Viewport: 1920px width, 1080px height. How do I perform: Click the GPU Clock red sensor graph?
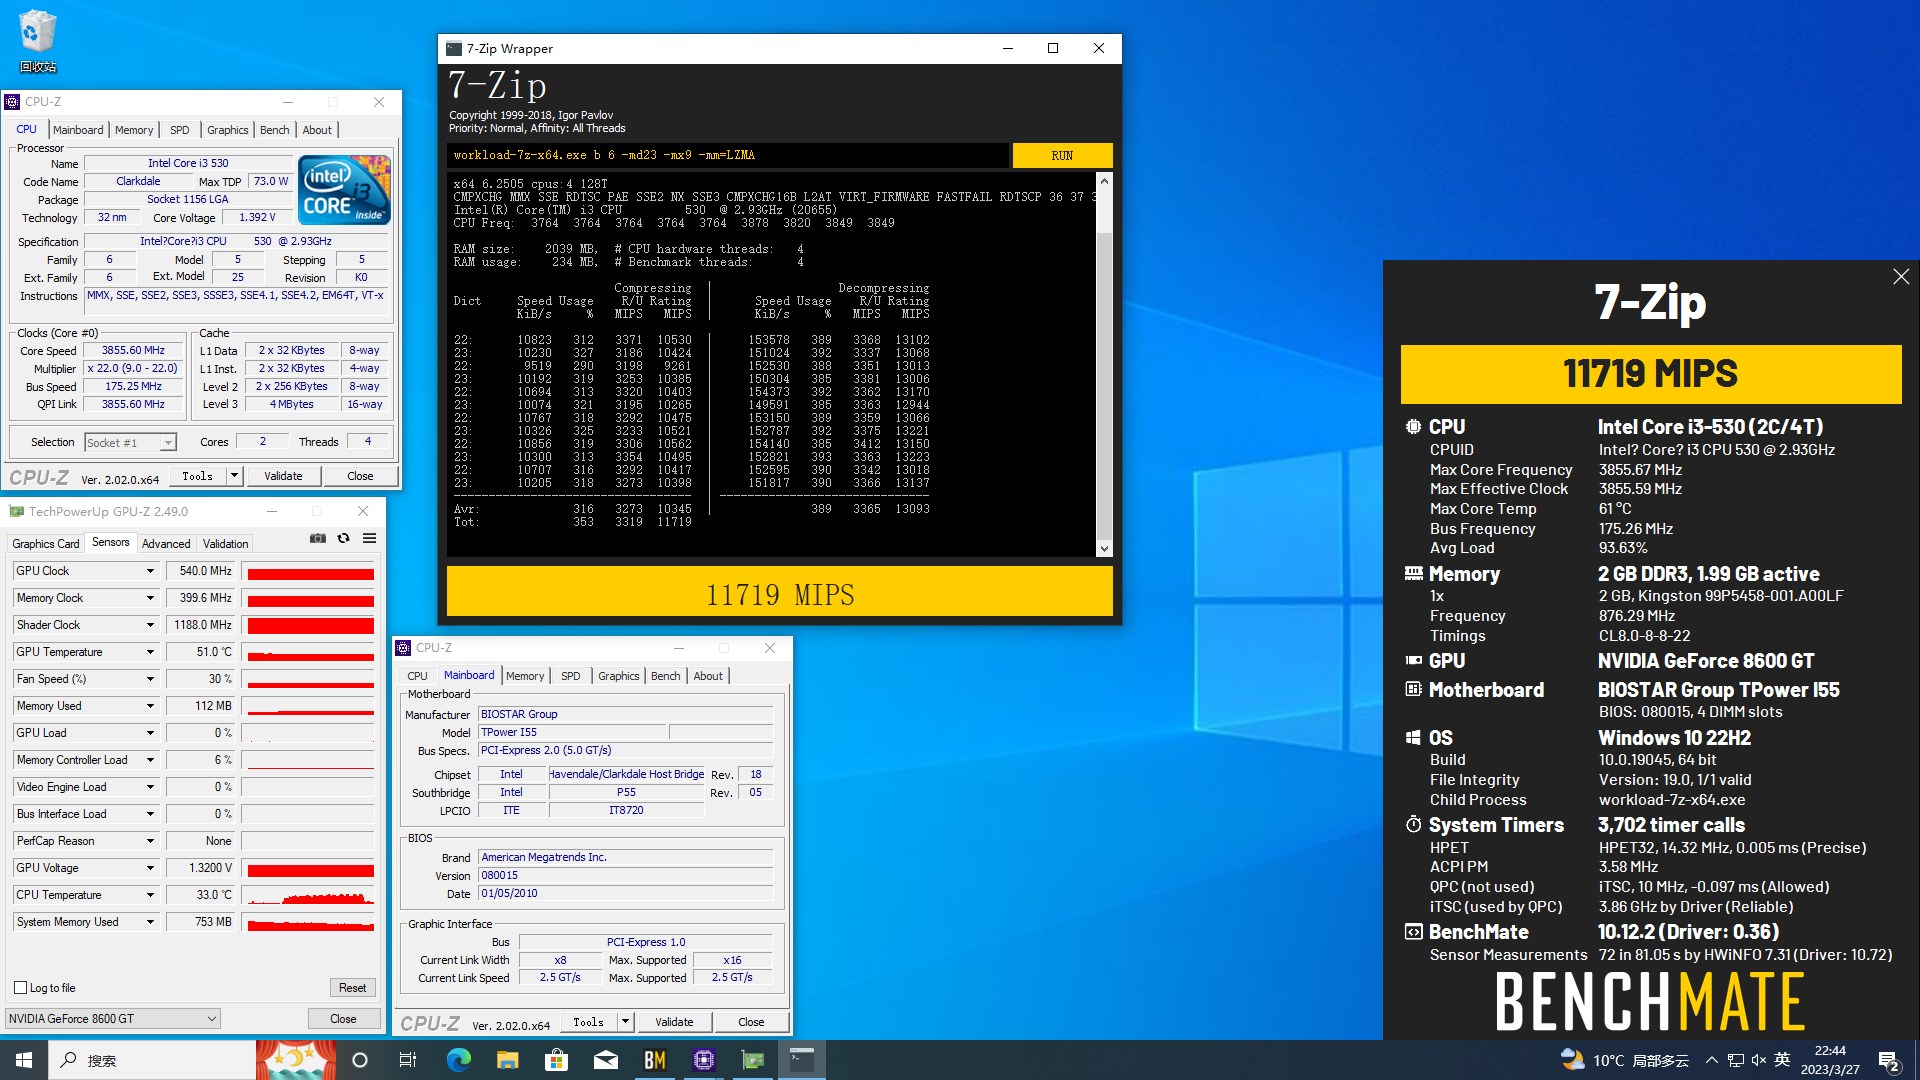310,571
